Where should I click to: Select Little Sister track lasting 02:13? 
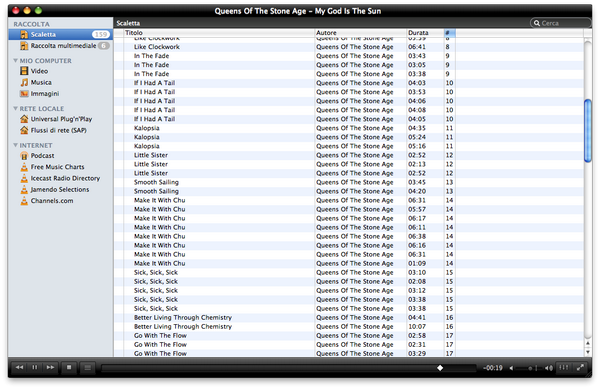[x=349, y=164]
